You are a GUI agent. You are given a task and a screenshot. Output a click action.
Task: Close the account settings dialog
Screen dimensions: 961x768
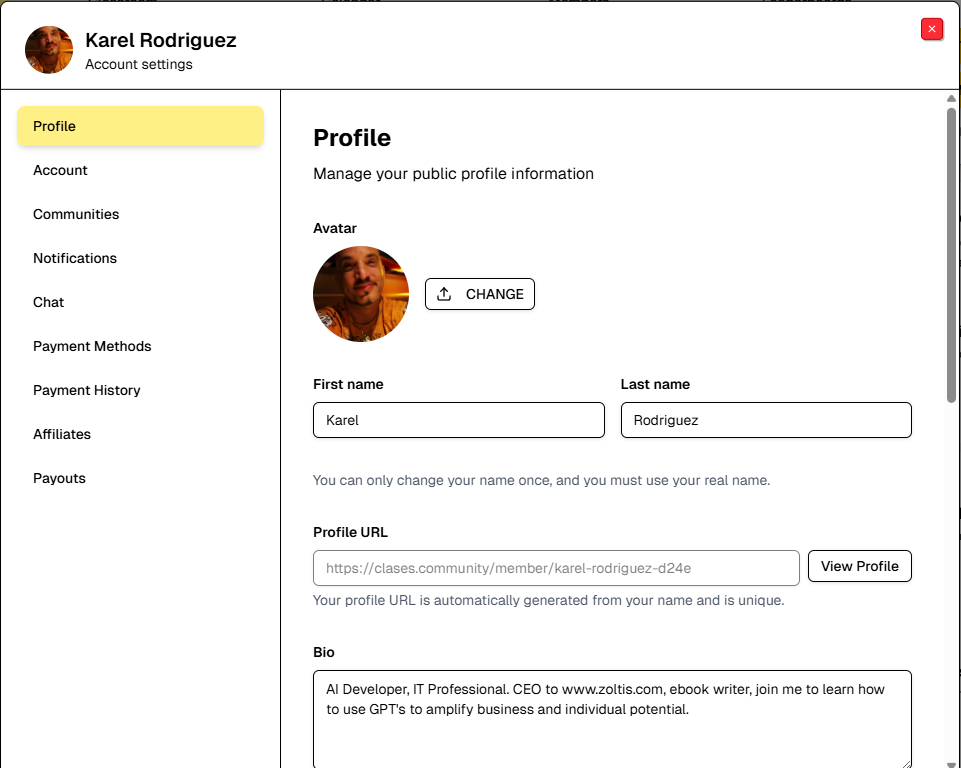tap(931, 29)
